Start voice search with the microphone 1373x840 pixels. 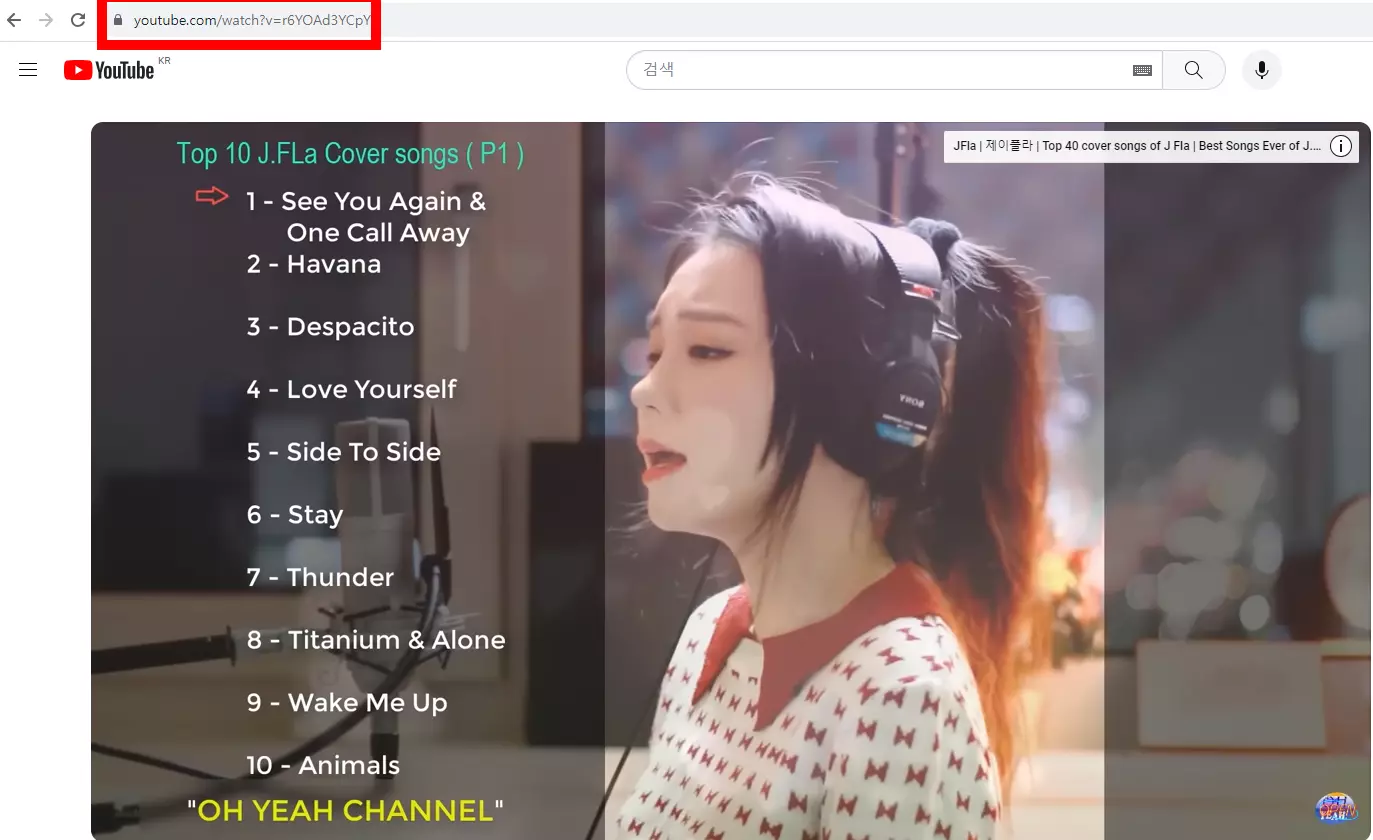click(1262, 70)
